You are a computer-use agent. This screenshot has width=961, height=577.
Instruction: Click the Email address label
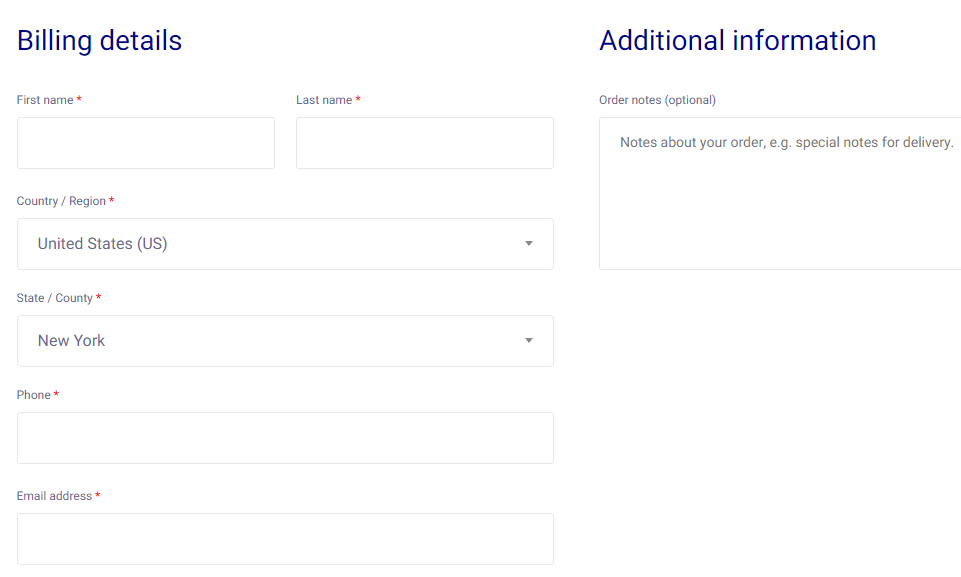tap(54, 496)
